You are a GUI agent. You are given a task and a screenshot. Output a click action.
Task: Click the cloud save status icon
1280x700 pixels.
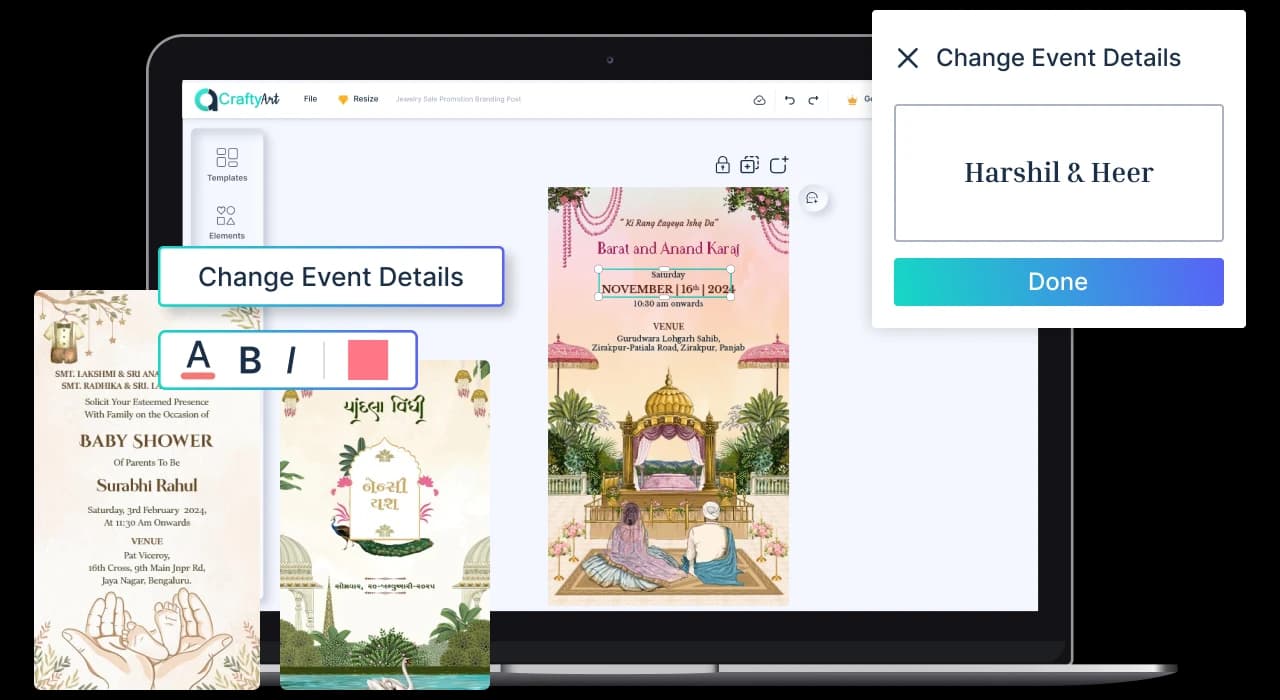tap(759, 100)
